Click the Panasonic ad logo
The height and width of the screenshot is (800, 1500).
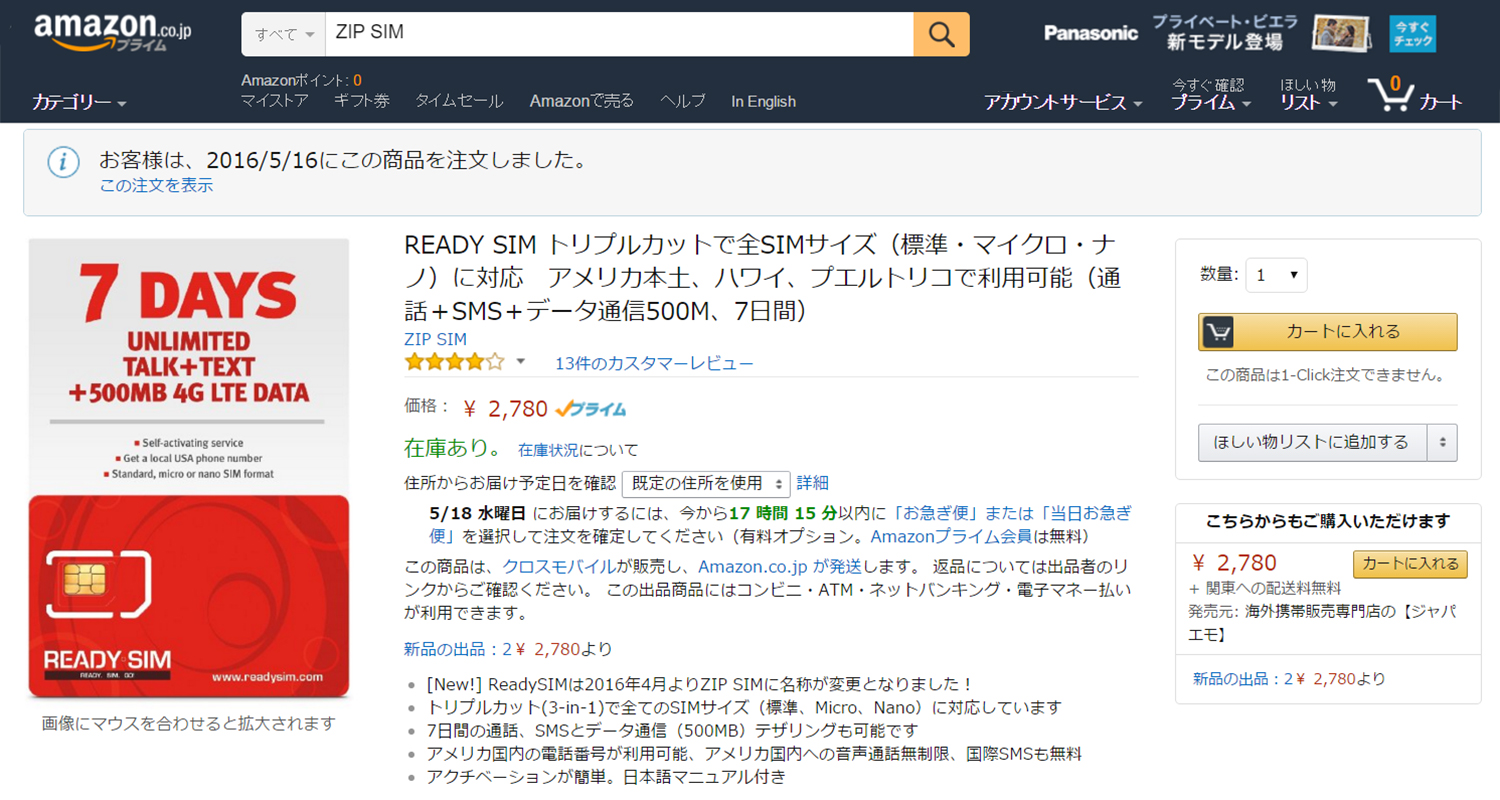(x=1091, y=33)
